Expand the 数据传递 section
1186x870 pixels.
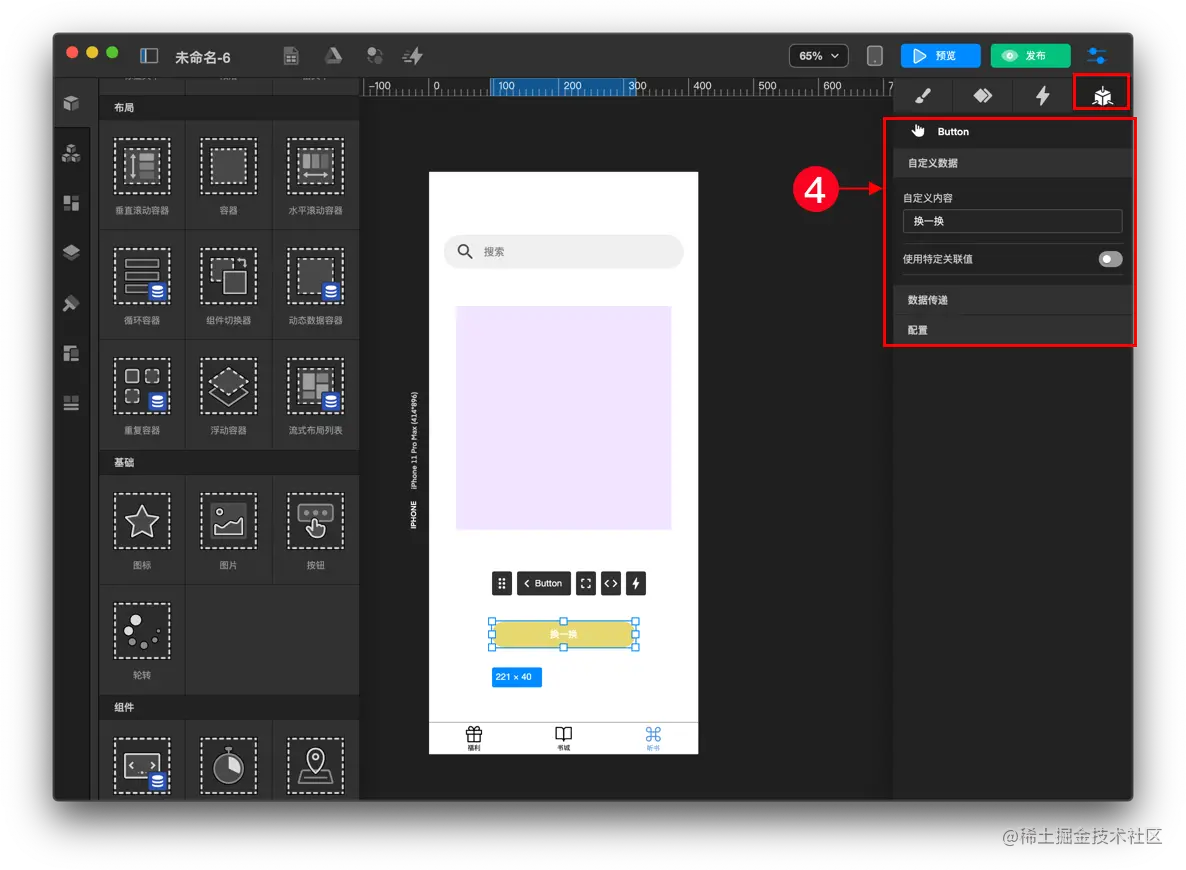pos(1012,300)
